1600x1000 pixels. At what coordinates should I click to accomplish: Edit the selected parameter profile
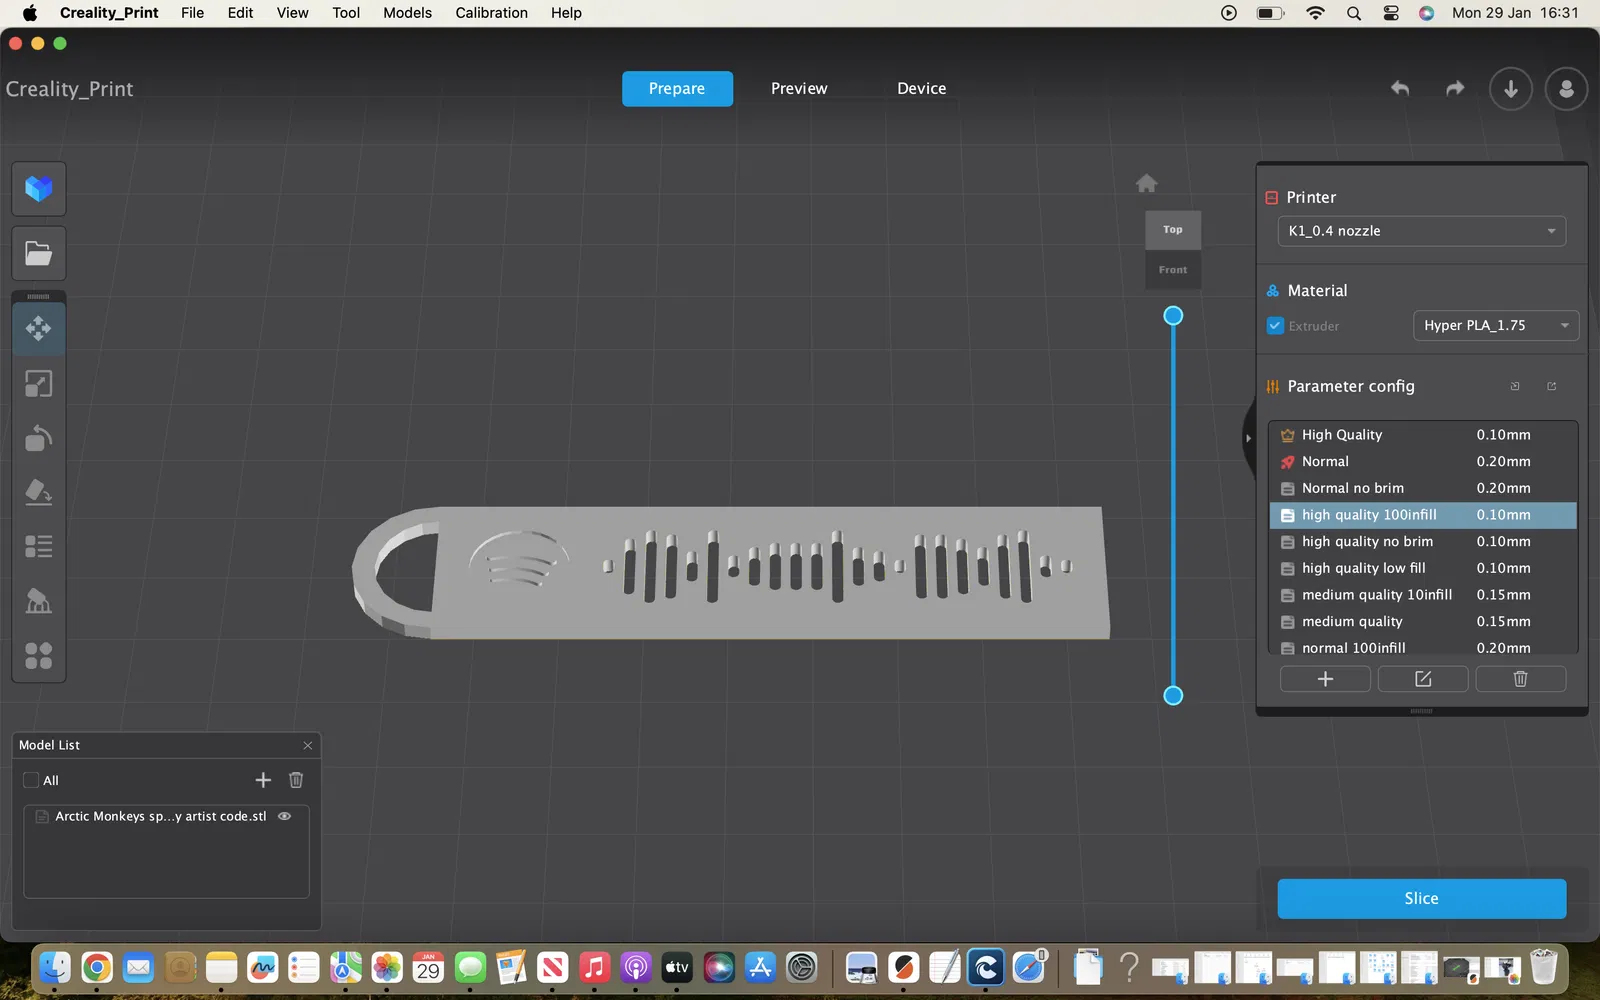(1423, 679)
